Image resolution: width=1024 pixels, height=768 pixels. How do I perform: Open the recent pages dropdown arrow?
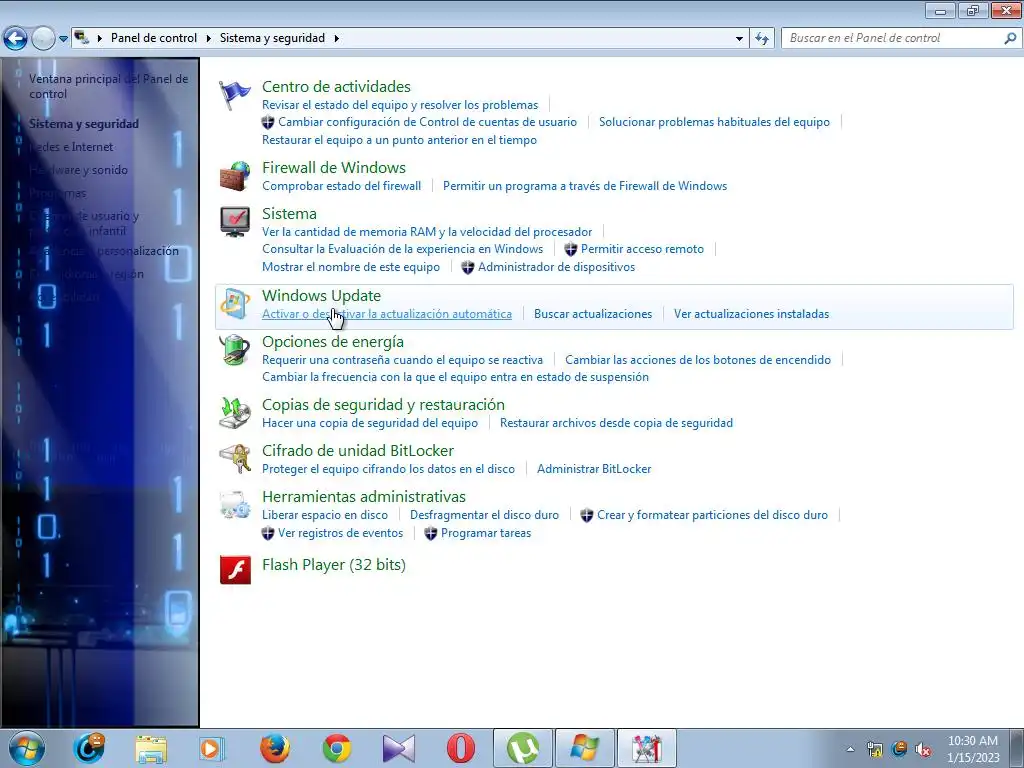pos(63,39)
